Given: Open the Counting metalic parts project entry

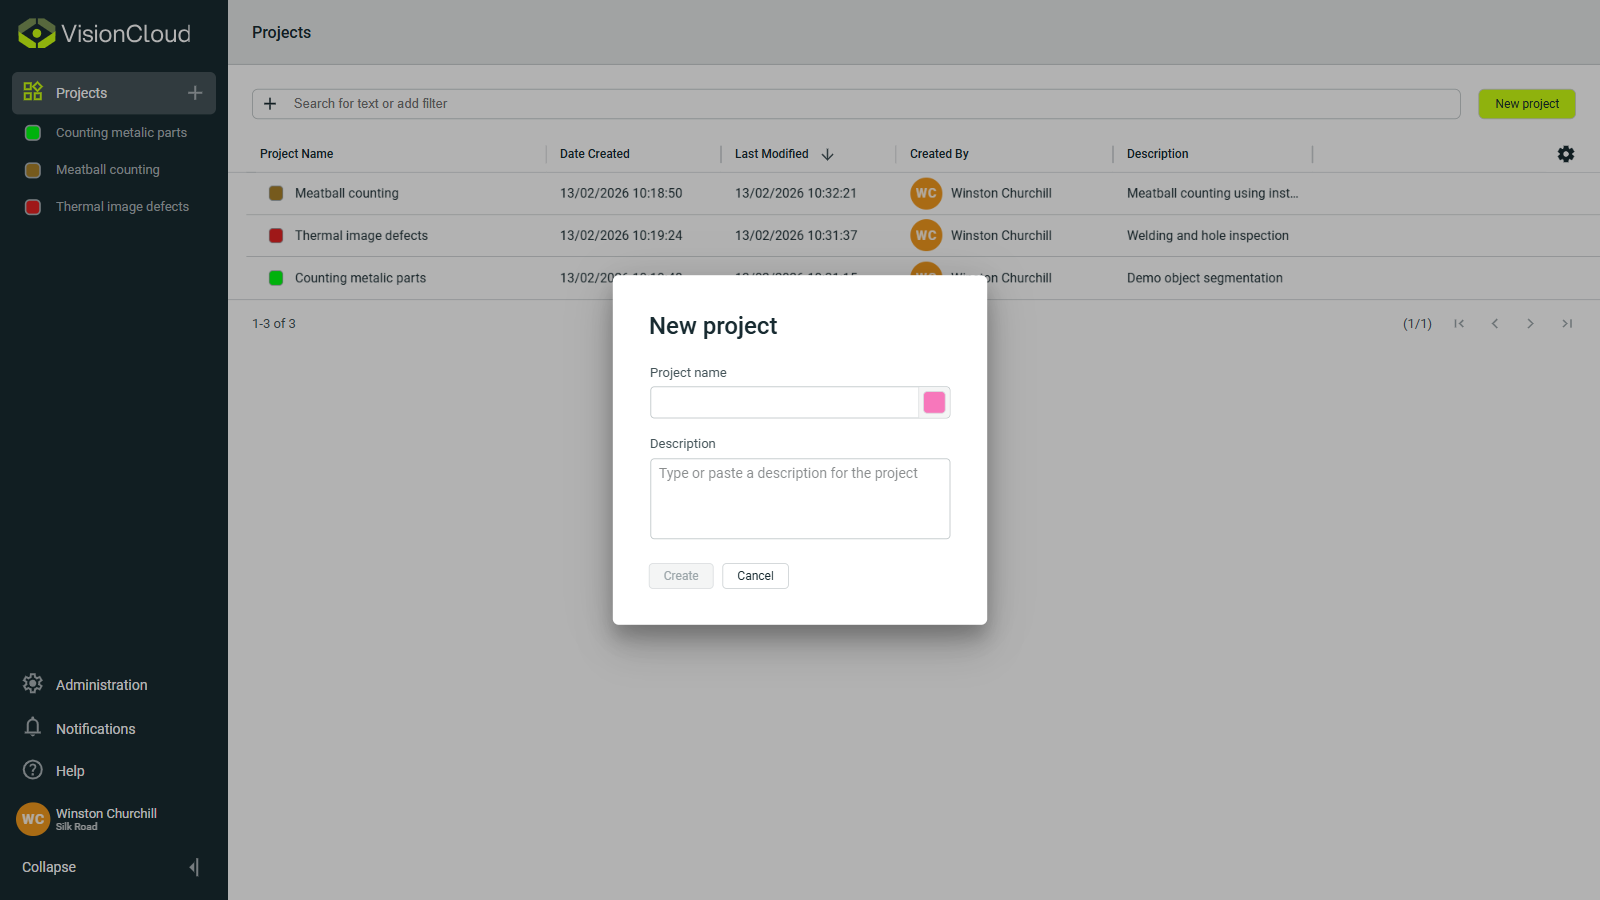Looking at the screenshot, I should point(360,278).
